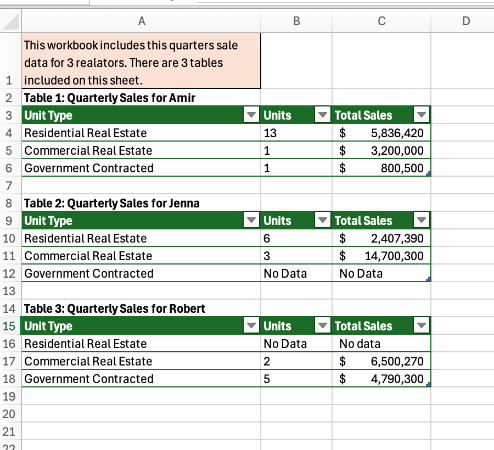Select row 7 header
This screenshot has height=450, width=494.
coord(11,185)
